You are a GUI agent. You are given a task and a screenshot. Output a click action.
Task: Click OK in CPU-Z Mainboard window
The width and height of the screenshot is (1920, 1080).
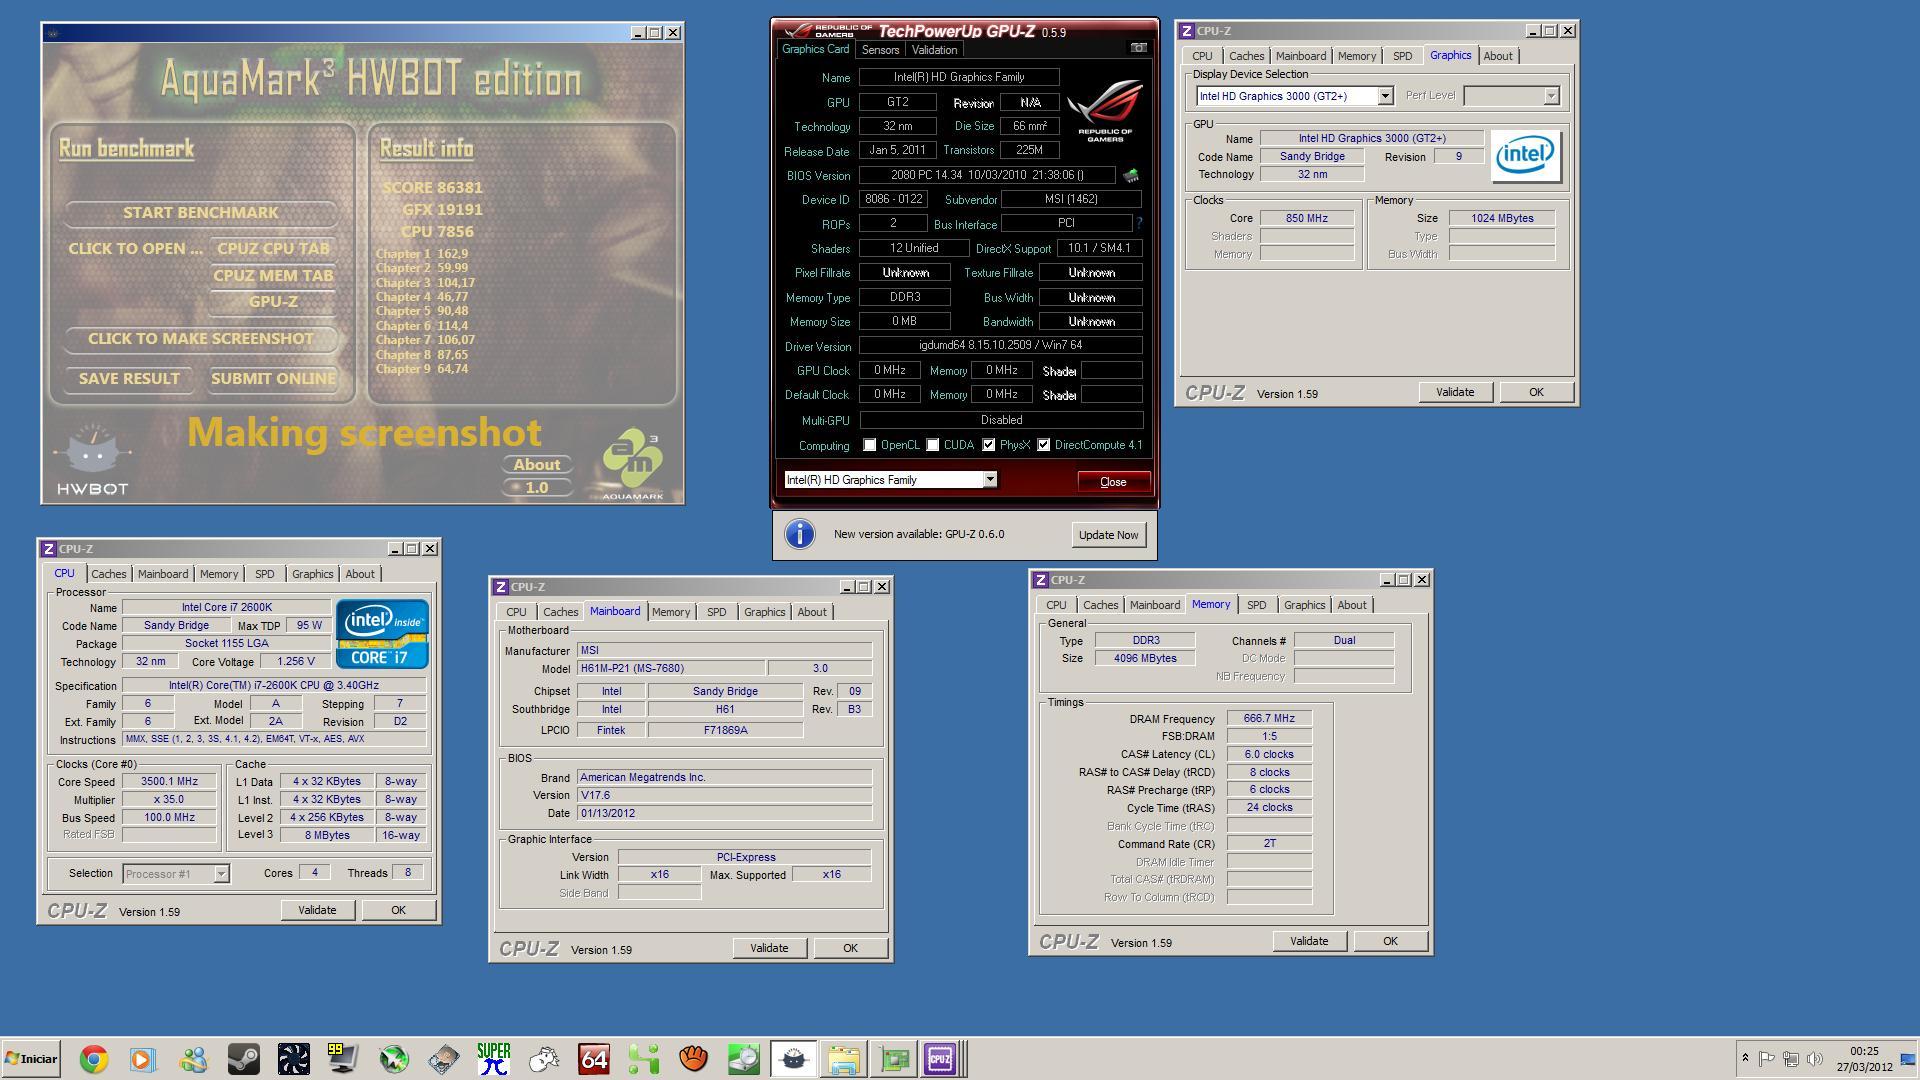850,949
